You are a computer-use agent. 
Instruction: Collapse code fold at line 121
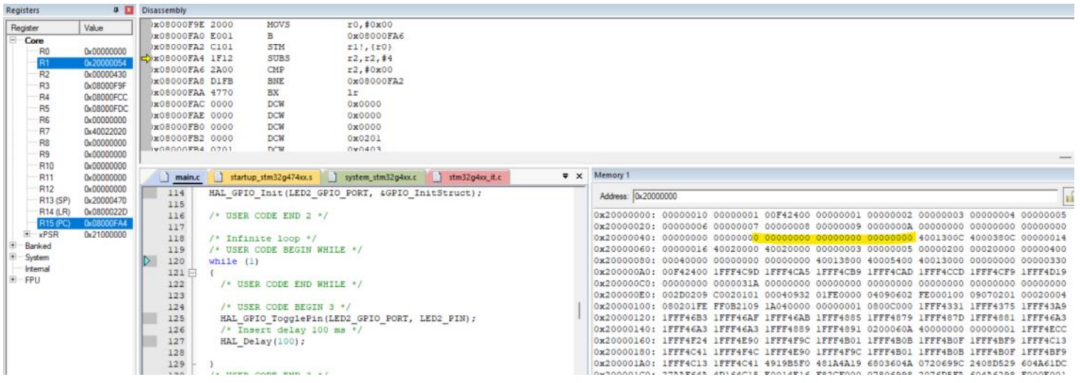tap(191, 273)
